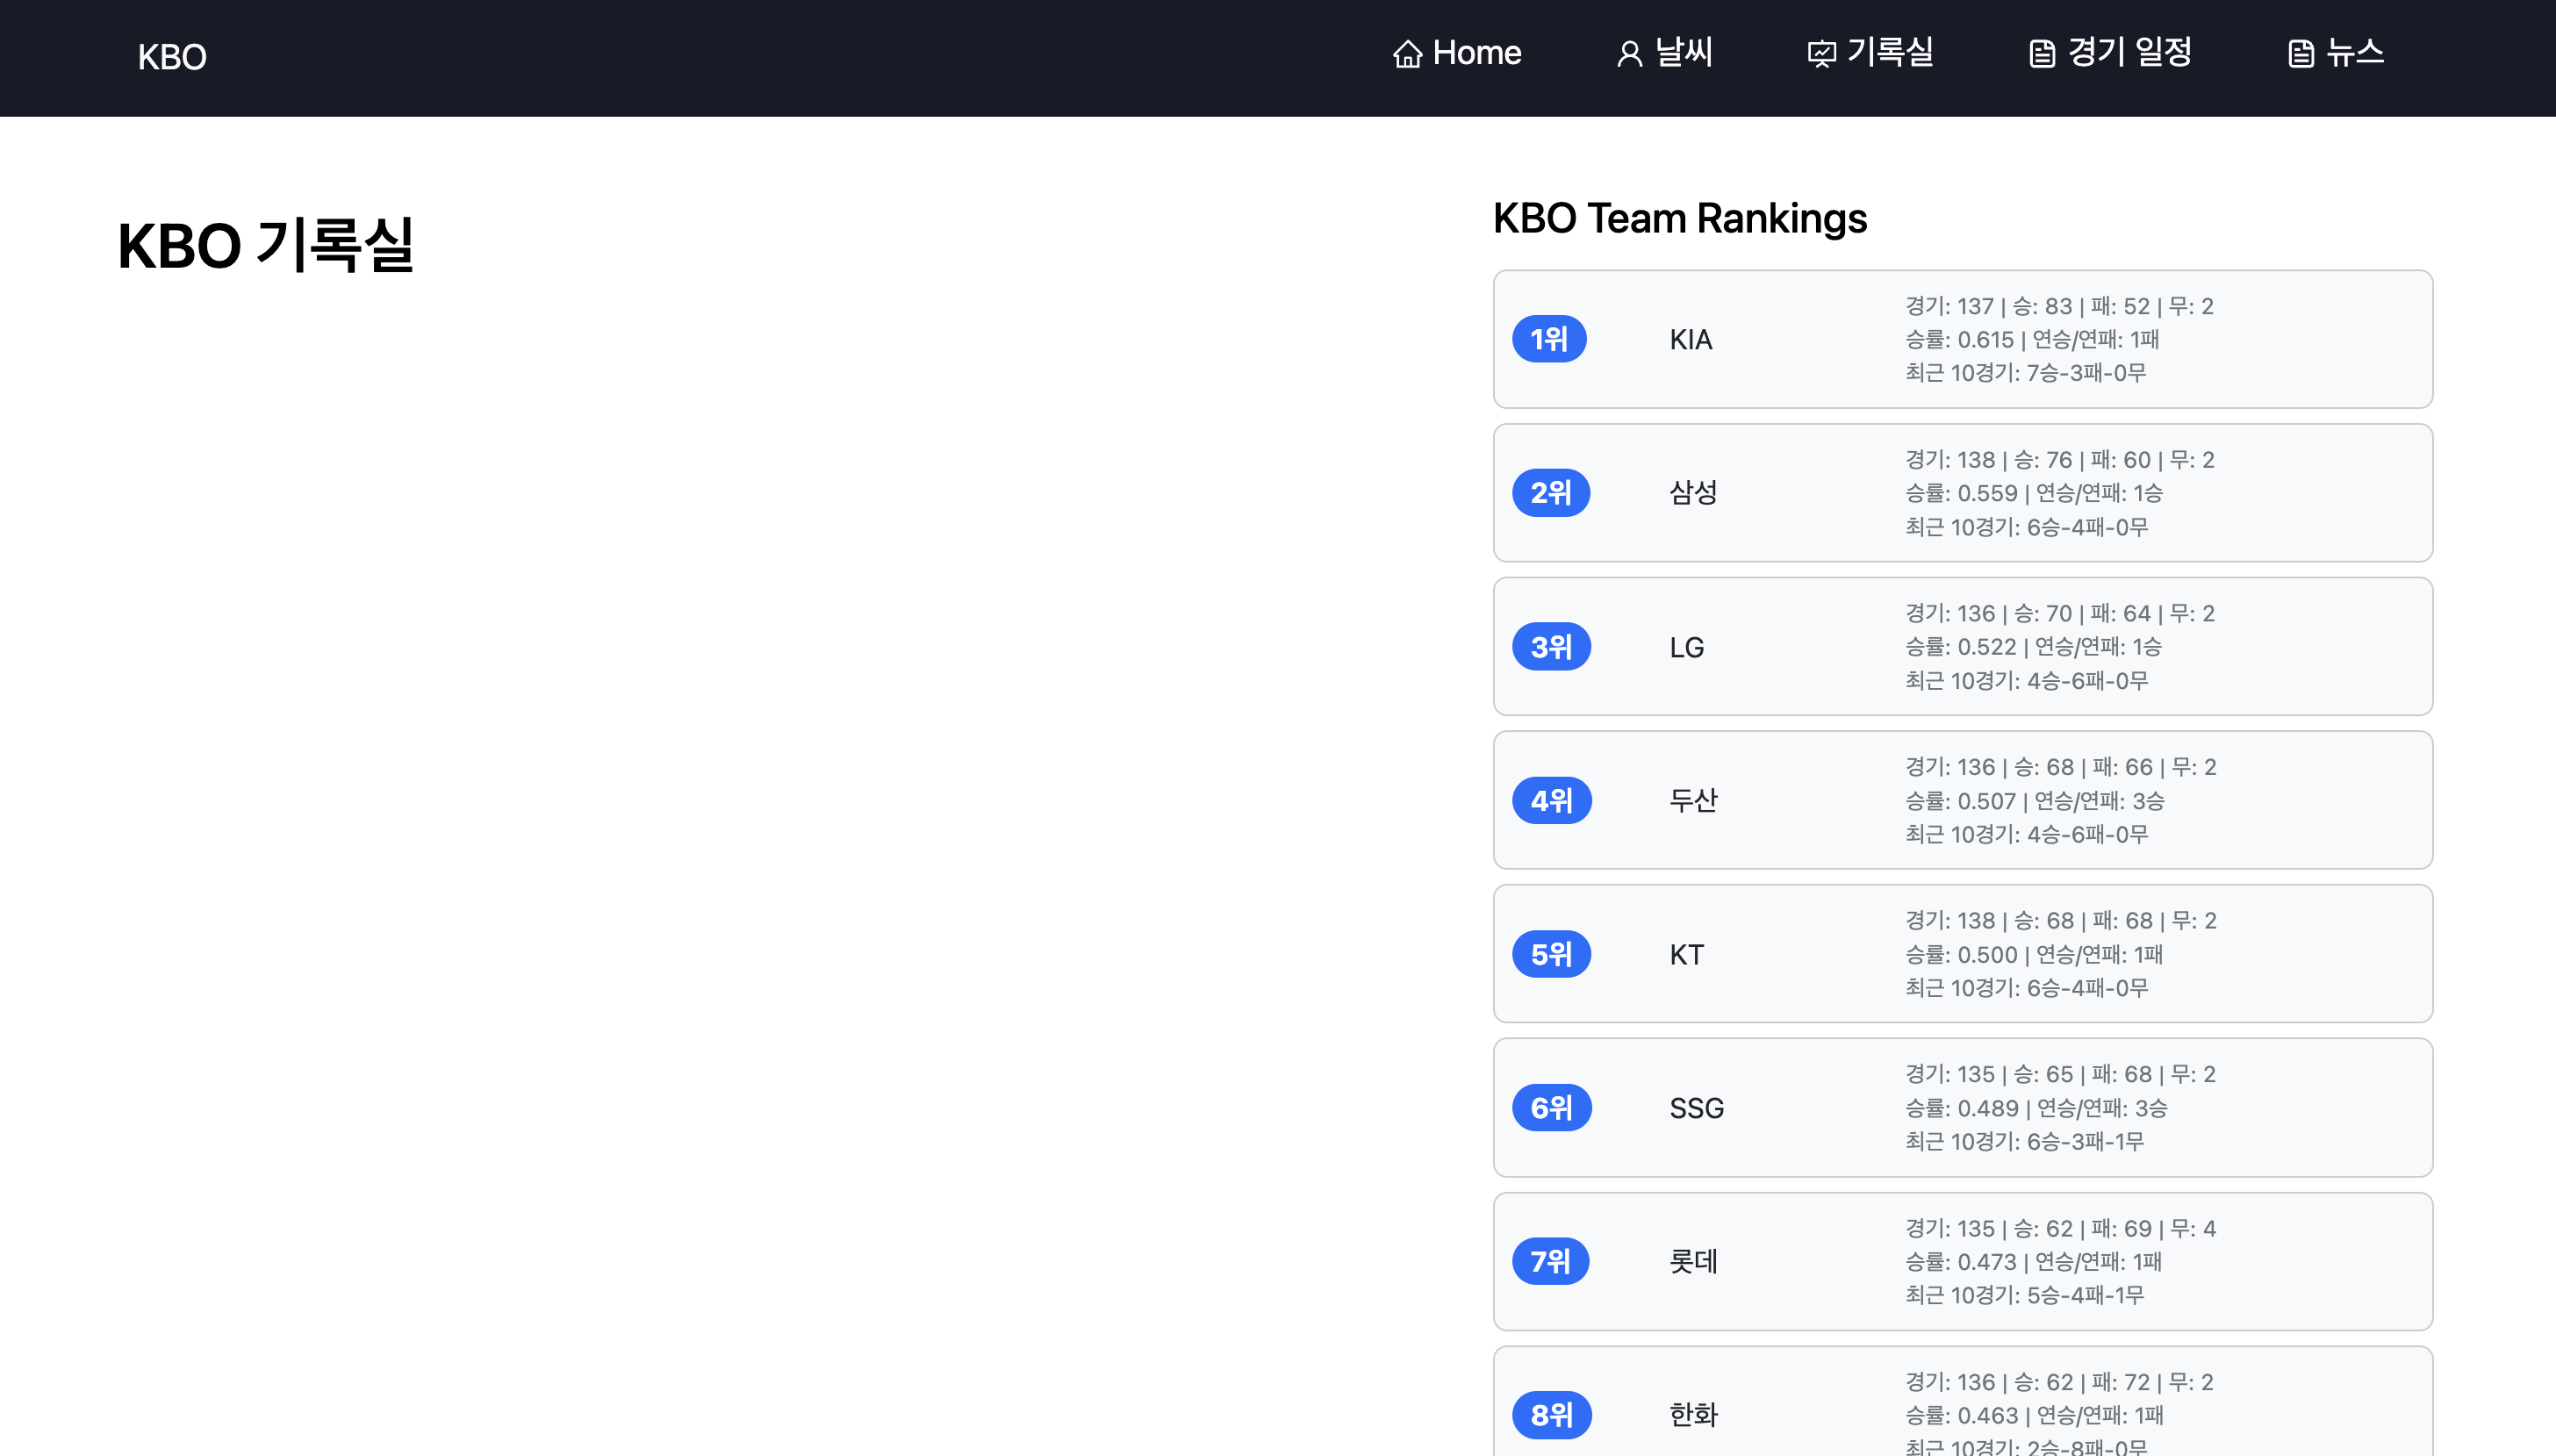Click '승률: 0.473' line for 롯데
The width and height of the screenshot is (2556, 1456).
2034,1262
